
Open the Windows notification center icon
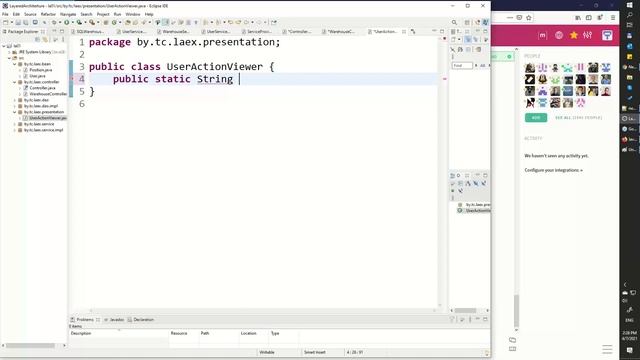point(629,350)
